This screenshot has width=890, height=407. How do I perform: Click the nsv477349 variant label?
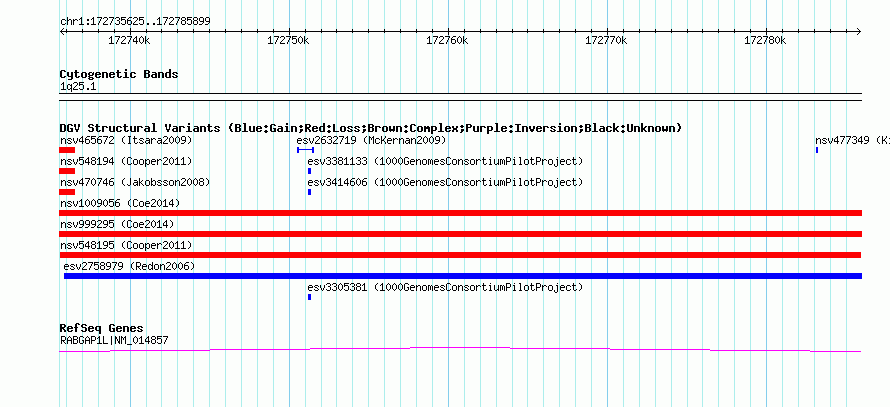tap(852, 140)
